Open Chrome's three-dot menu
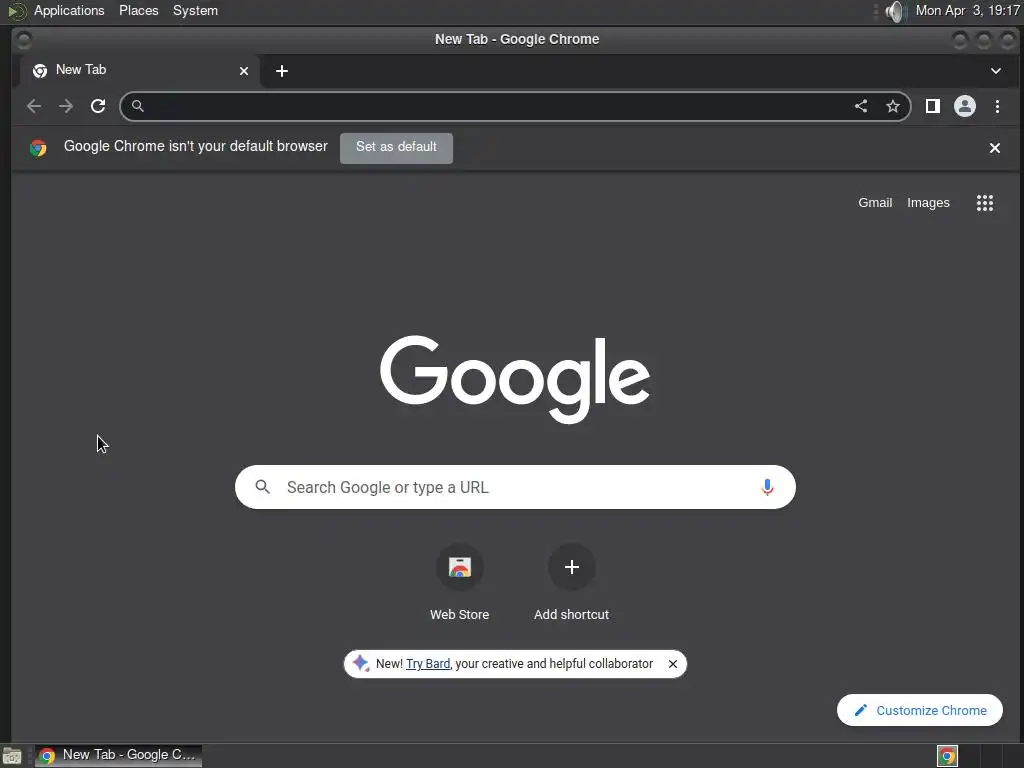This screenshot has height=768, width=1024. [997, 106]
